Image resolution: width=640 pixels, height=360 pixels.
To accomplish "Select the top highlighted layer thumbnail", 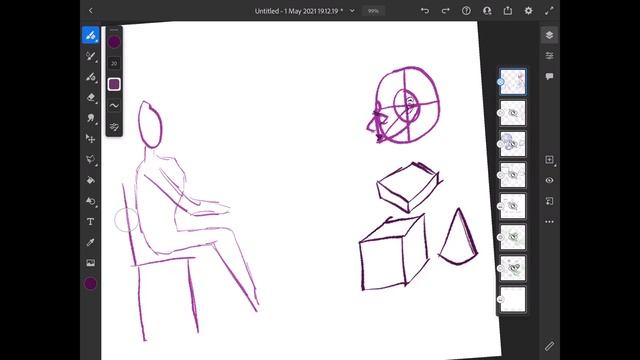I will [x=513, y=82].
